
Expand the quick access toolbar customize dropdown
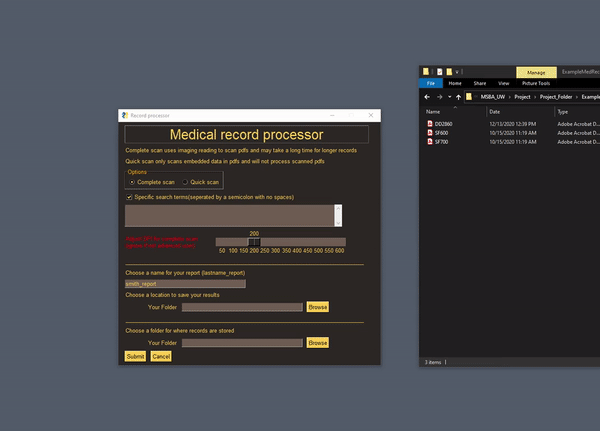click(459, 72)
